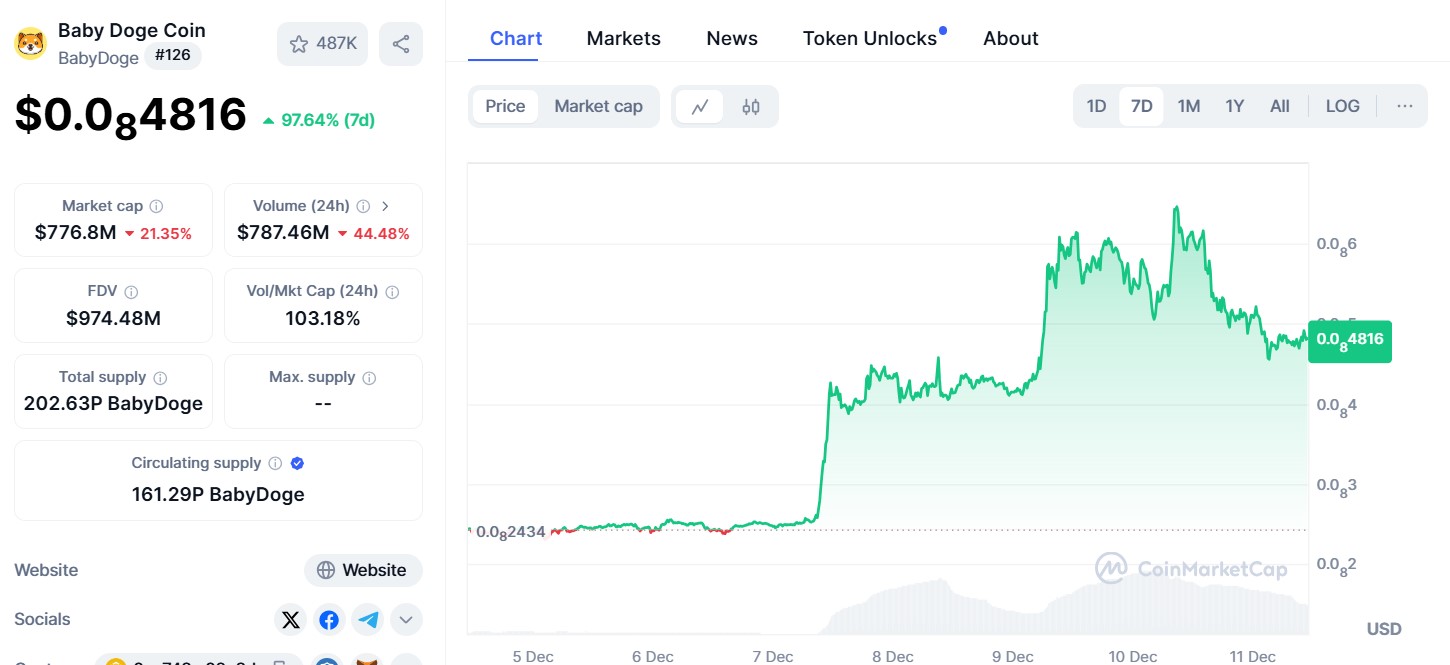
Task: Expand Volume (24h) details arrow
Action: click(386, 206)
